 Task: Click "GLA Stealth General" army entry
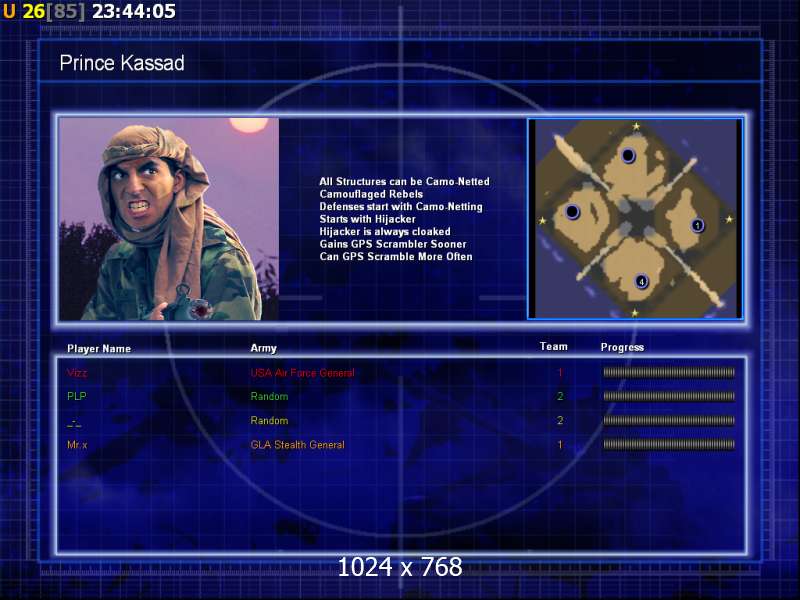297,445
